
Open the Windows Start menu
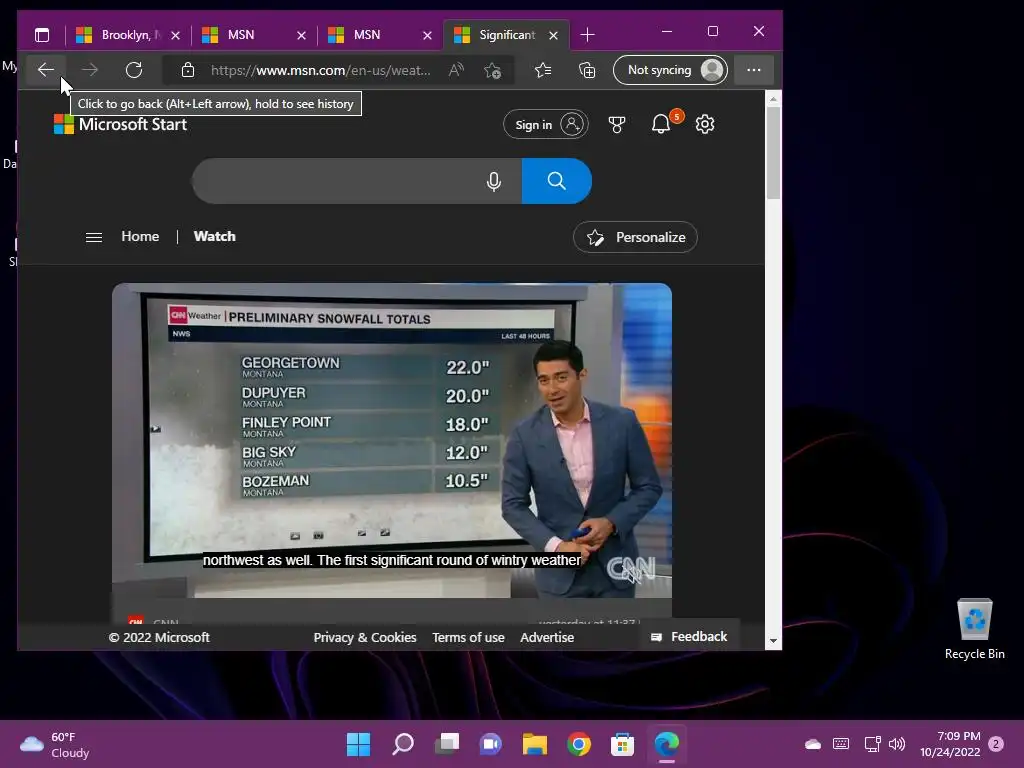(358, 744)
